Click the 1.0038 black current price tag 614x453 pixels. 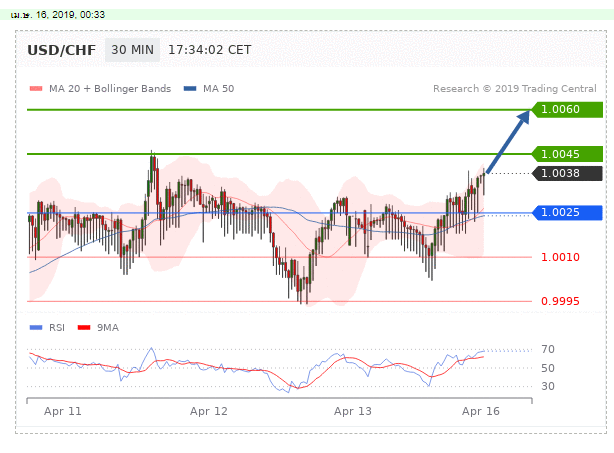[x=567, y=173]
